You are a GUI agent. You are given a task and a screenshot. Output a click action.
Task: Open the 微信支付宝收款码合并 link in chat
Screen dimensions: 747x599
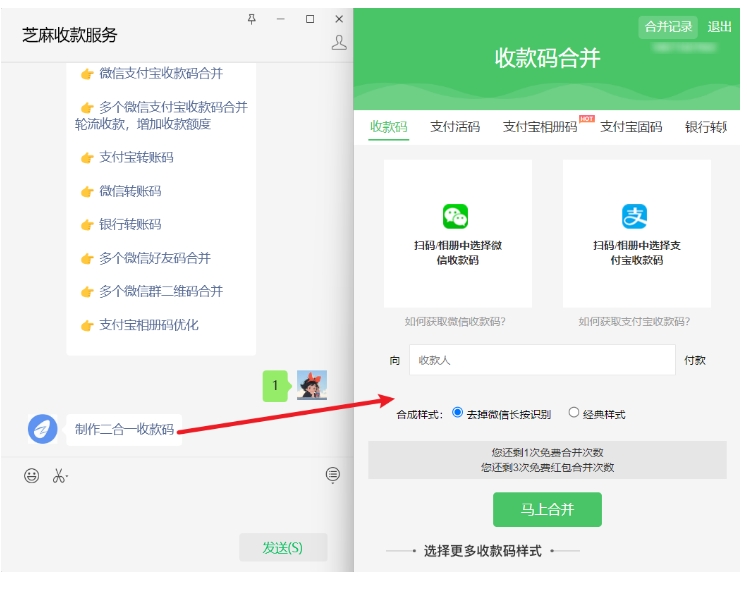[161, 73]
